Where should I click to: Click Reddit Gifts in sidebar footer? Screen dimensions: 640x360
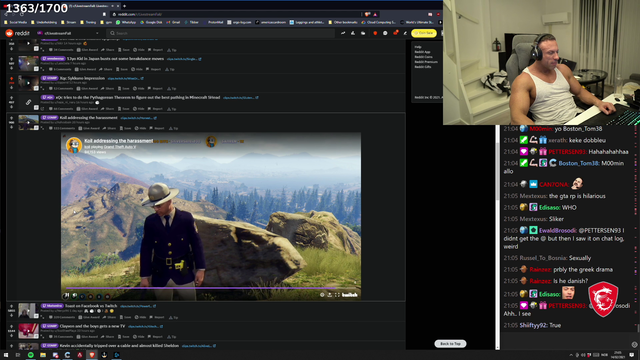423,67
